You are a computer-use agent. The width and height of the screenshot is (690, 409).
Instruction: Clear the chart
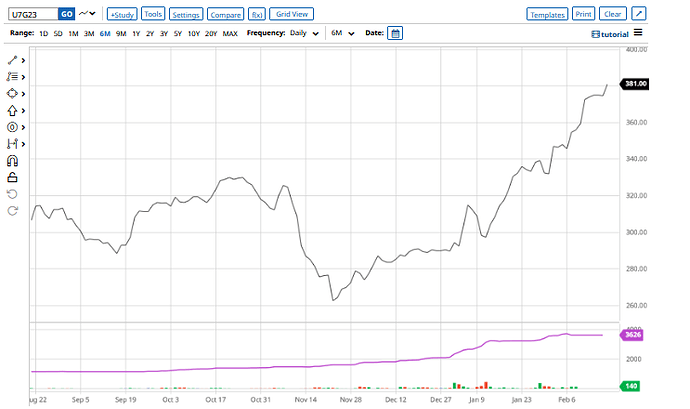[613, 14]
